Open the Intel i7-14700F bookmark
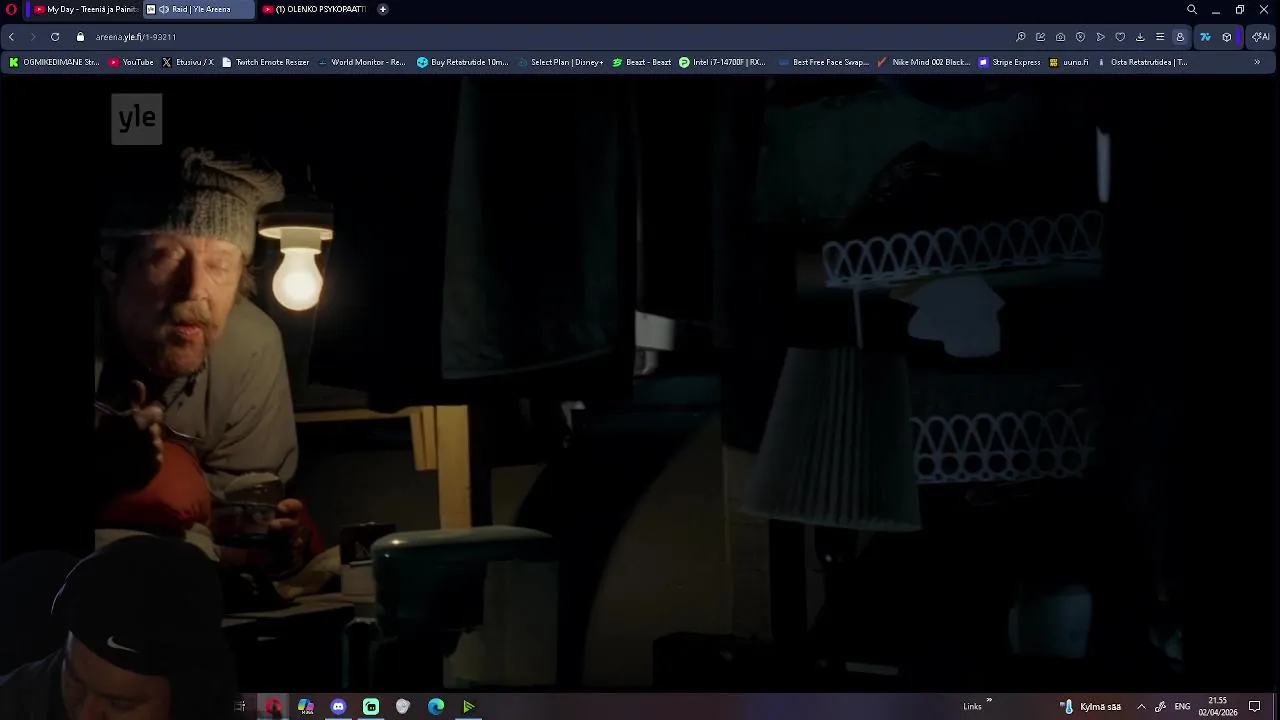 pyautogui.click(x=721, y=62)
